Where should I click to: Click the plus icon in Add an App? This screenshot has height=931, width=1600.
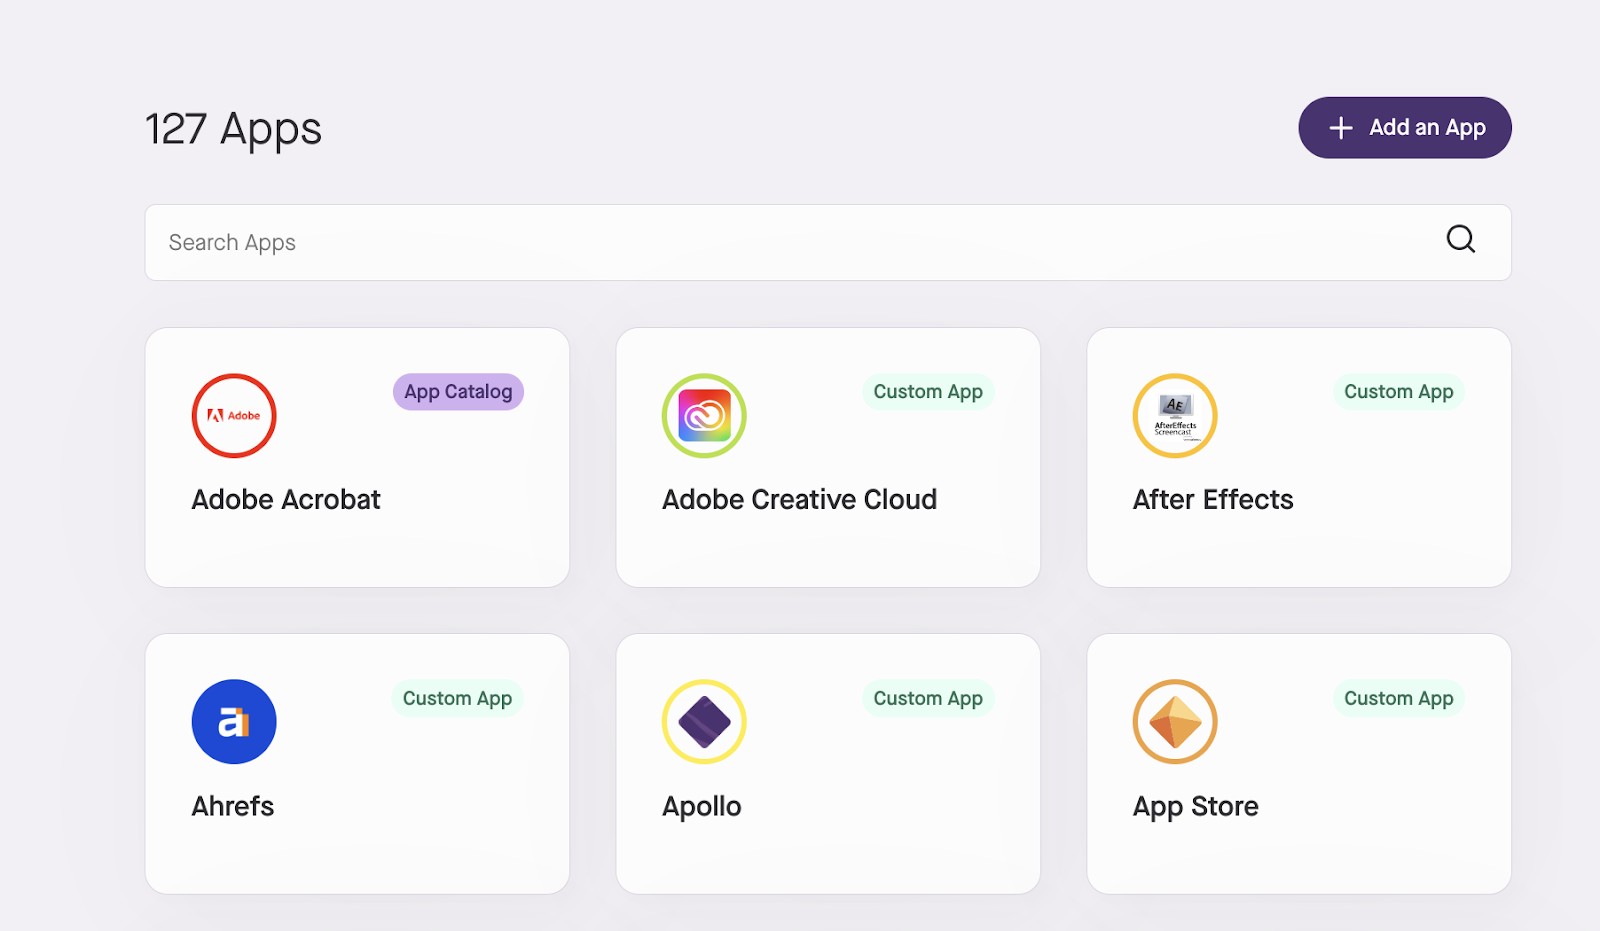(x=1340, y=128)
